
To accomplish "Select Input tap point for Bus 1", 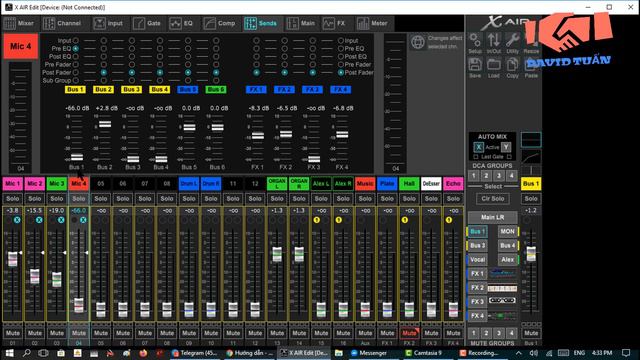I will pos(76,40).
